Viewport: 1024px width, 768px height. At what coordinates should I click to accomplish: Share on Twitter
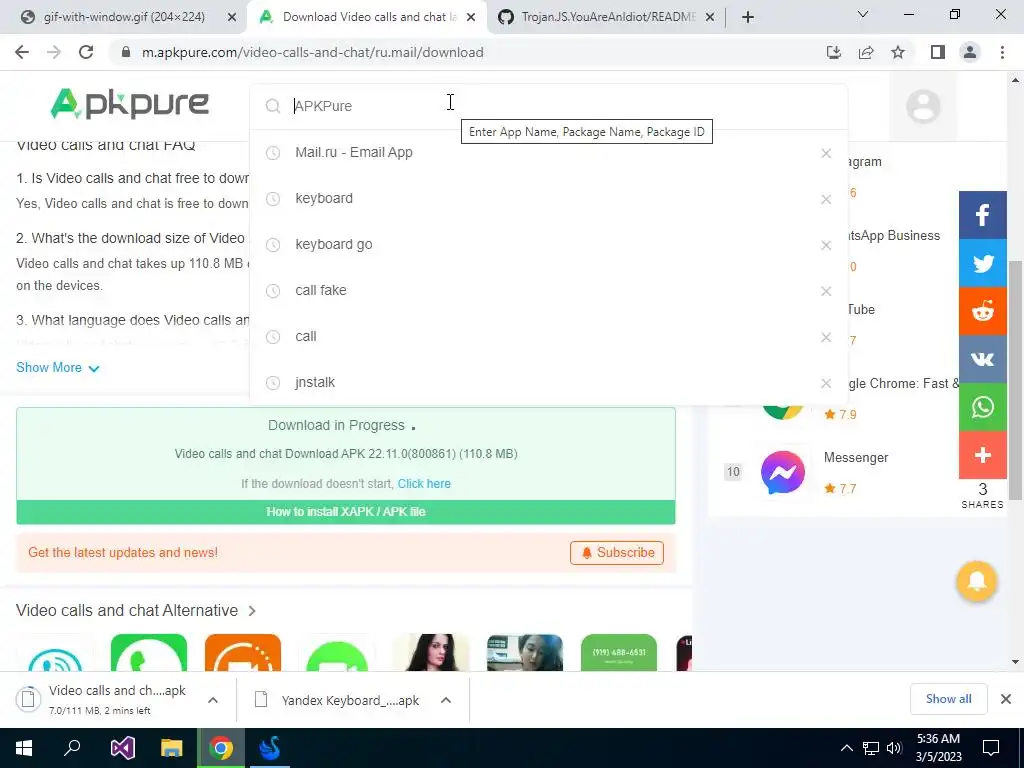[x=982, y=263]
